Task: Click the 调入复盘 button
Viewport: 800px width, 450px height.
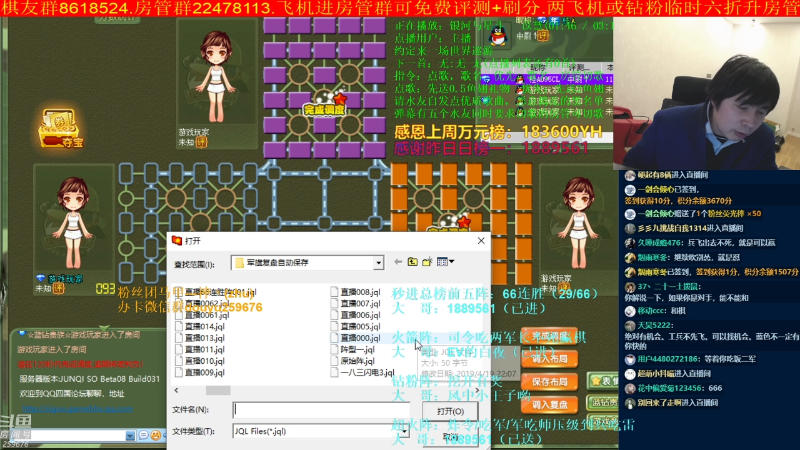Action: (549, 405)
